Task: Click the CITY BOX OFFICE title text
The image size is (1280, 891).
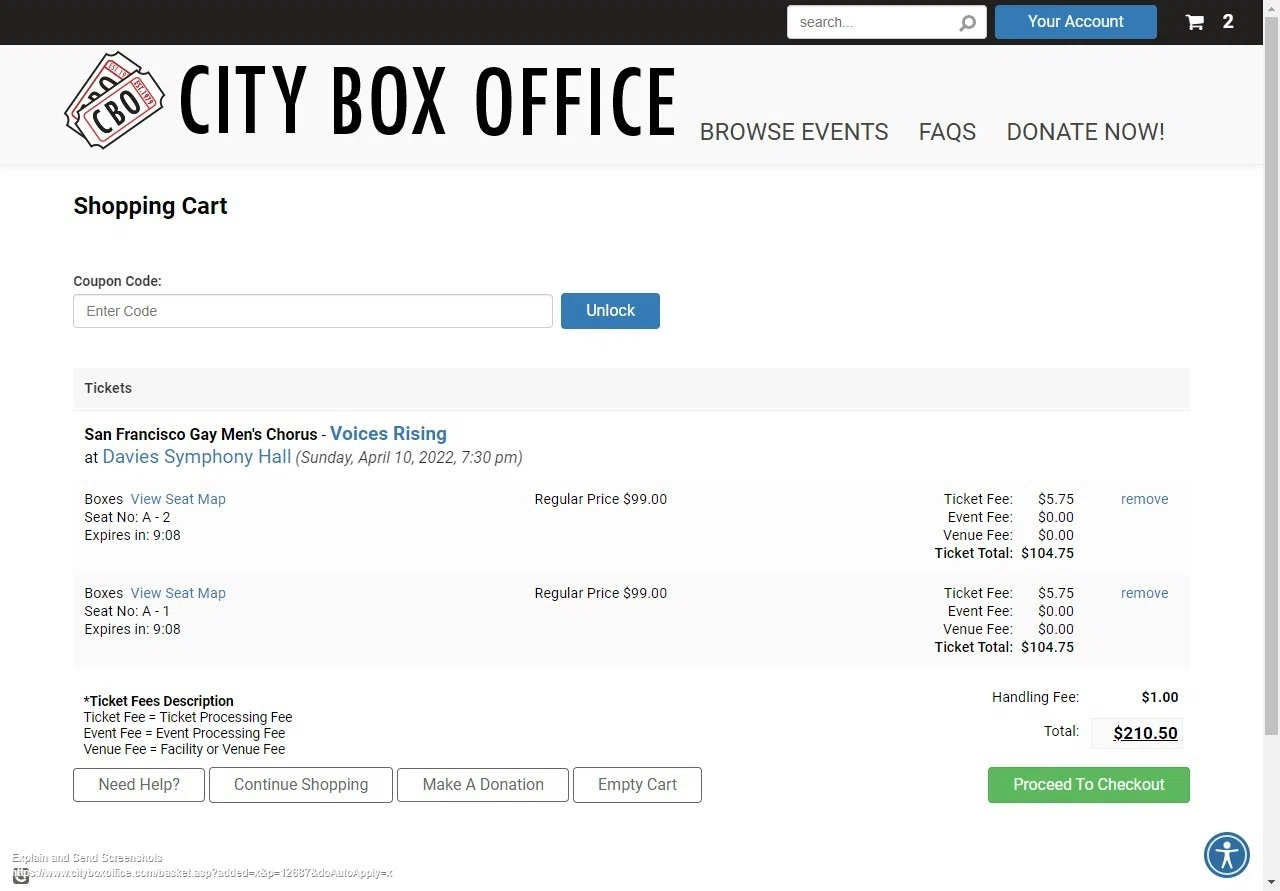Action: (x=428, y=101)
